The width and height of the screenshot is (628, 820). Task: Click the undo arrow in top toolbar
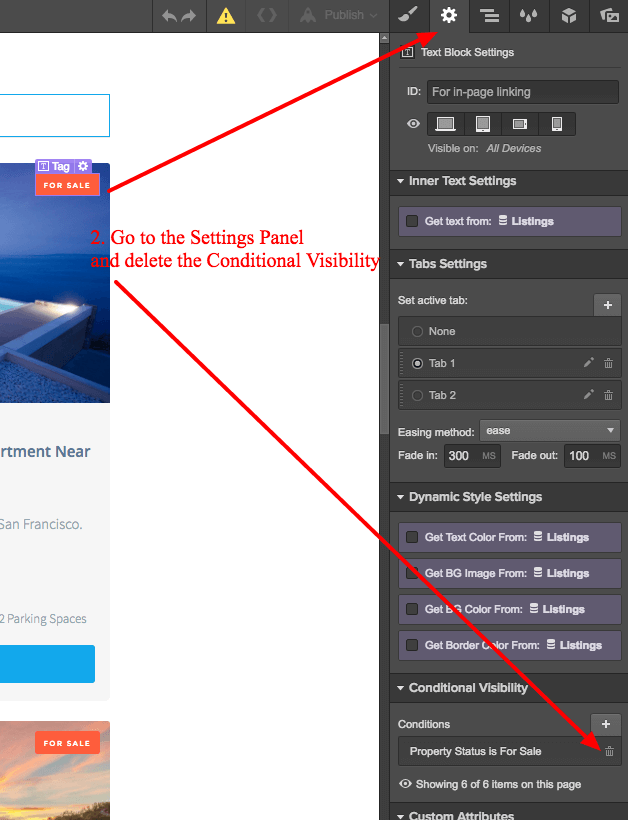[169, 16]
